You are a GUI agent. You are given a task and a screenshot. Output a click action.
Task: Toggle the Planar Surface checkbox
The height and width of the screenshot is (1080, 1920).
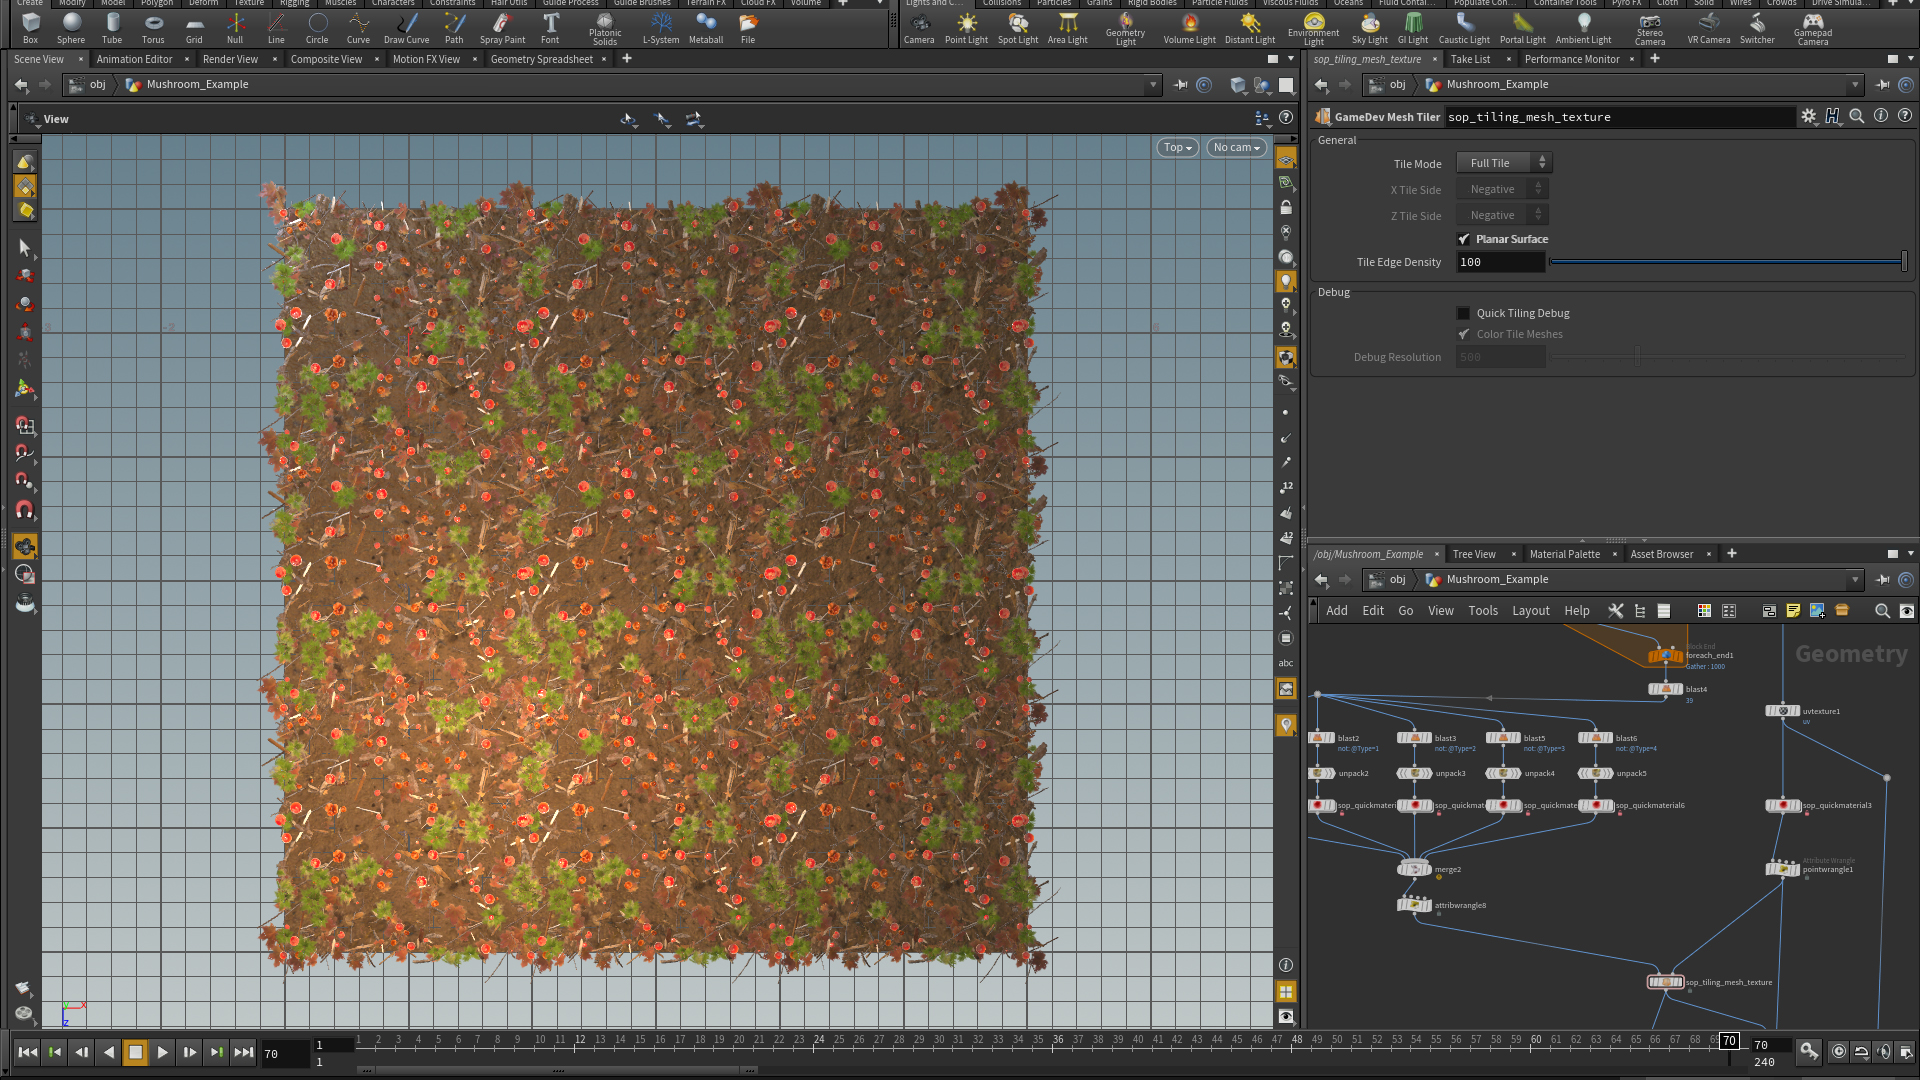pos(1464,239)
